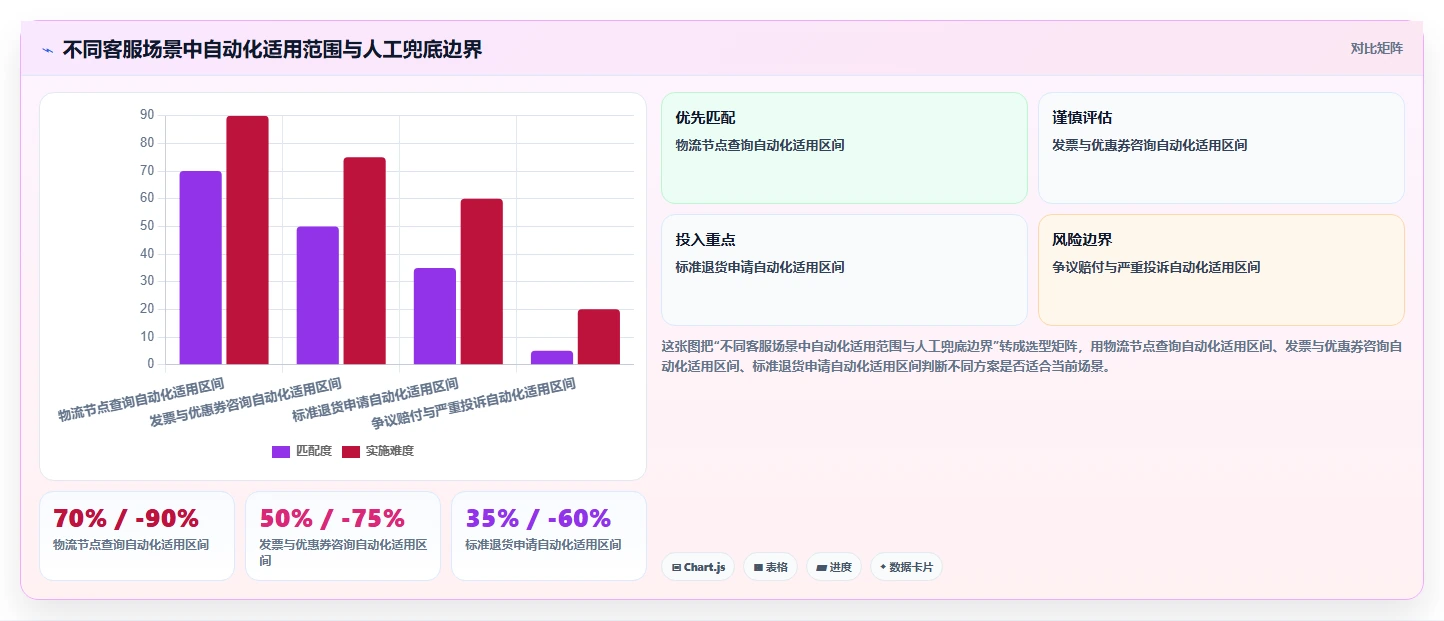
Task: Click 发票与优惠券咨询自动化适用区间 in 谨慎评估 card
Action: click(x=1150, y=145)
